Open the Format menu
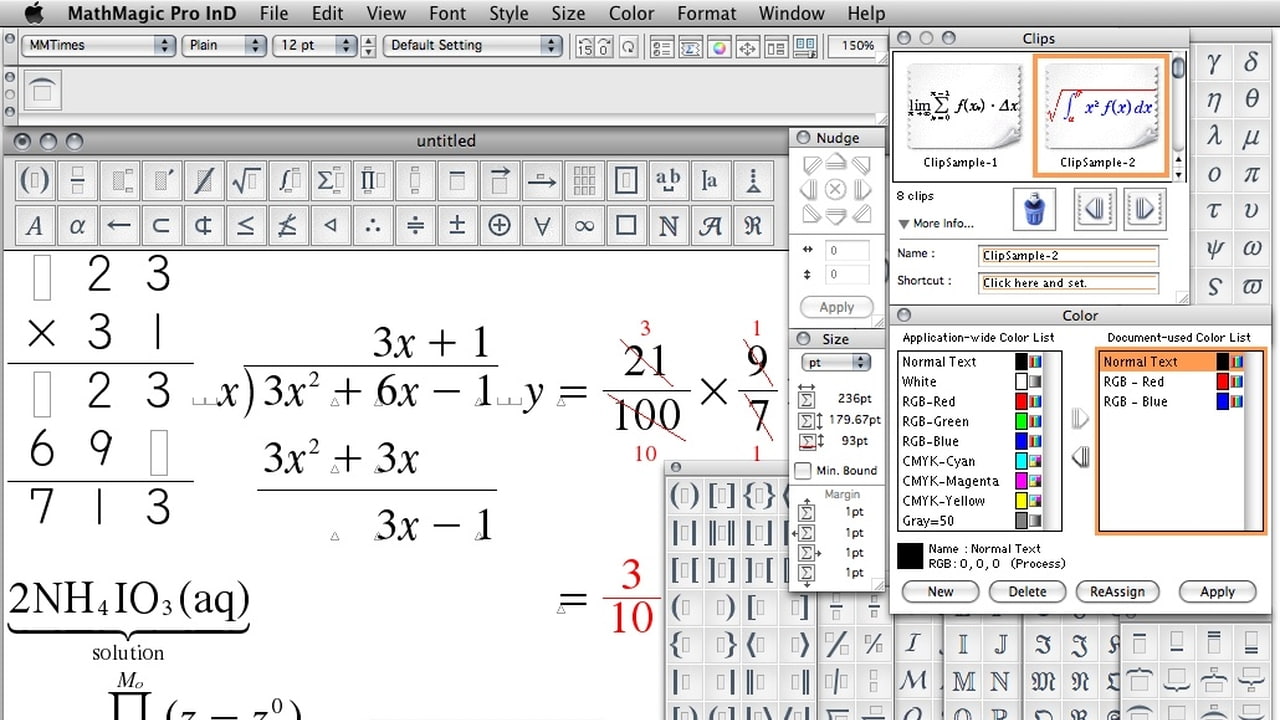 click(x=707, y=13)
